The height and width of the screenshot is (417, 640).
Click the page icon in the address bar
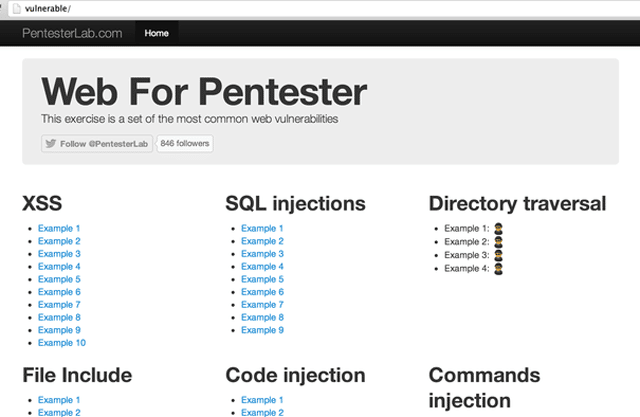tap(17, 8)
